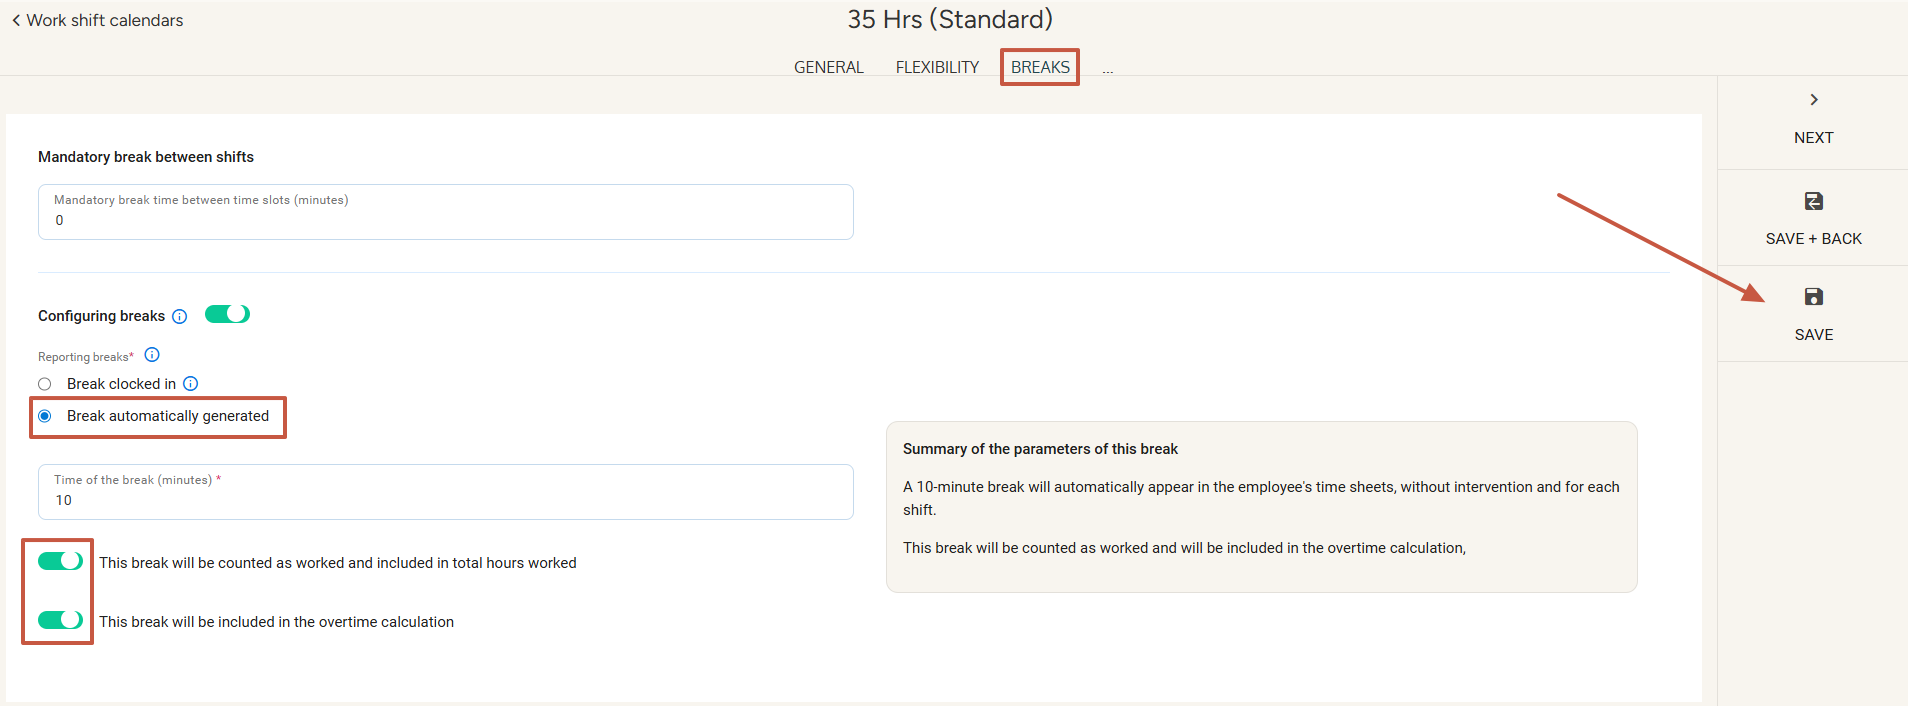Click back arrow before Work shift calendars
This screenshot has height=706, width=1908.
[x=16, y=21]
